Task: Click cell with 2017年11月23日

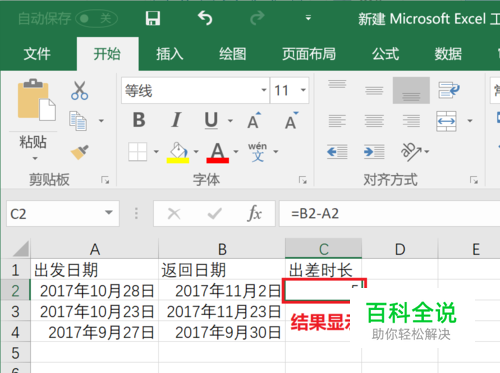Action: 222,311
